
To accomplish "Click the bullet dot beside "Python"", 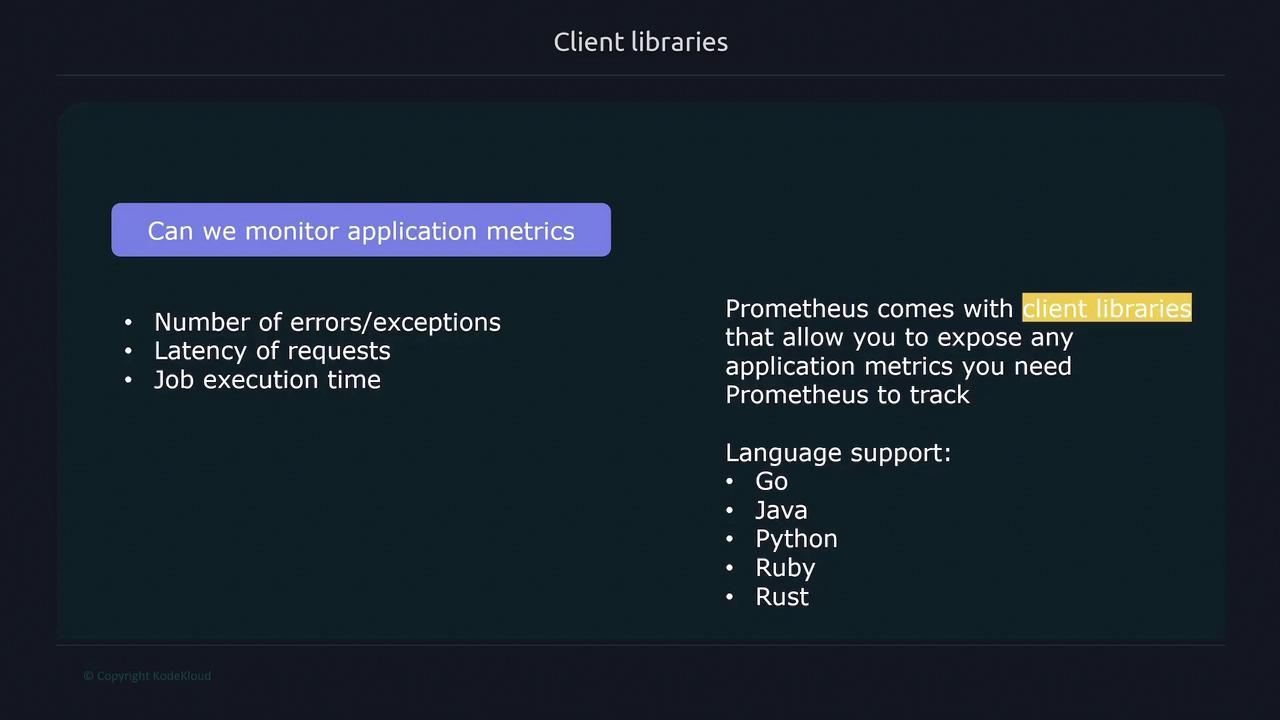I will (x=730, y=540).
